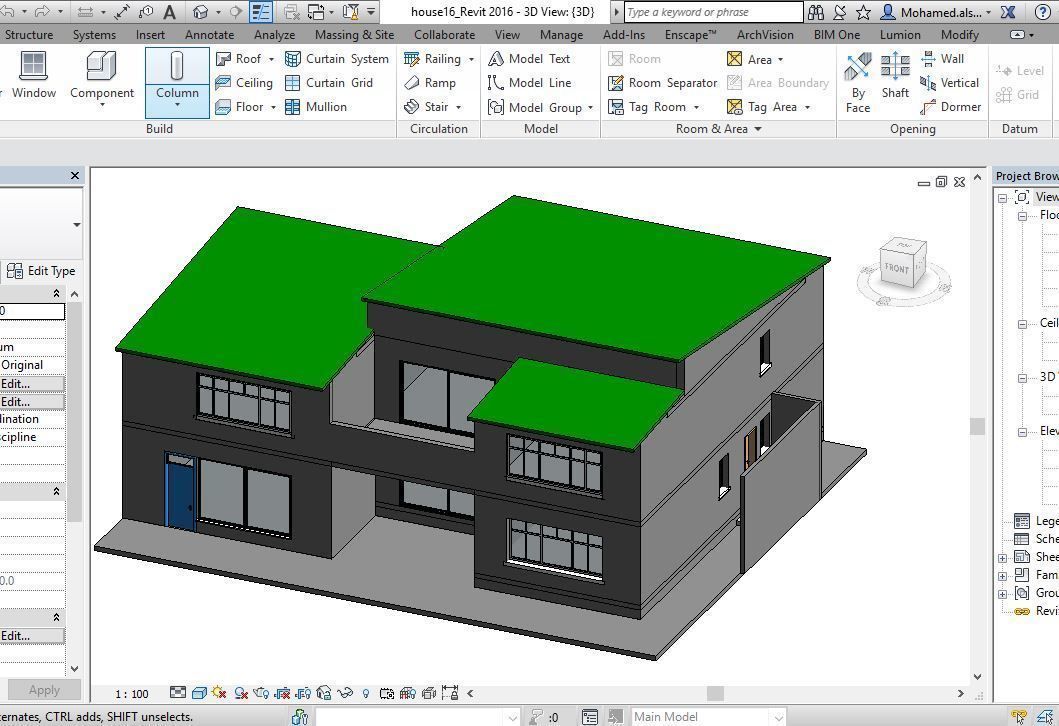Switch to the Collaborate tab
This screenshot has height=726, width=1059.
[x=444, y=34]
